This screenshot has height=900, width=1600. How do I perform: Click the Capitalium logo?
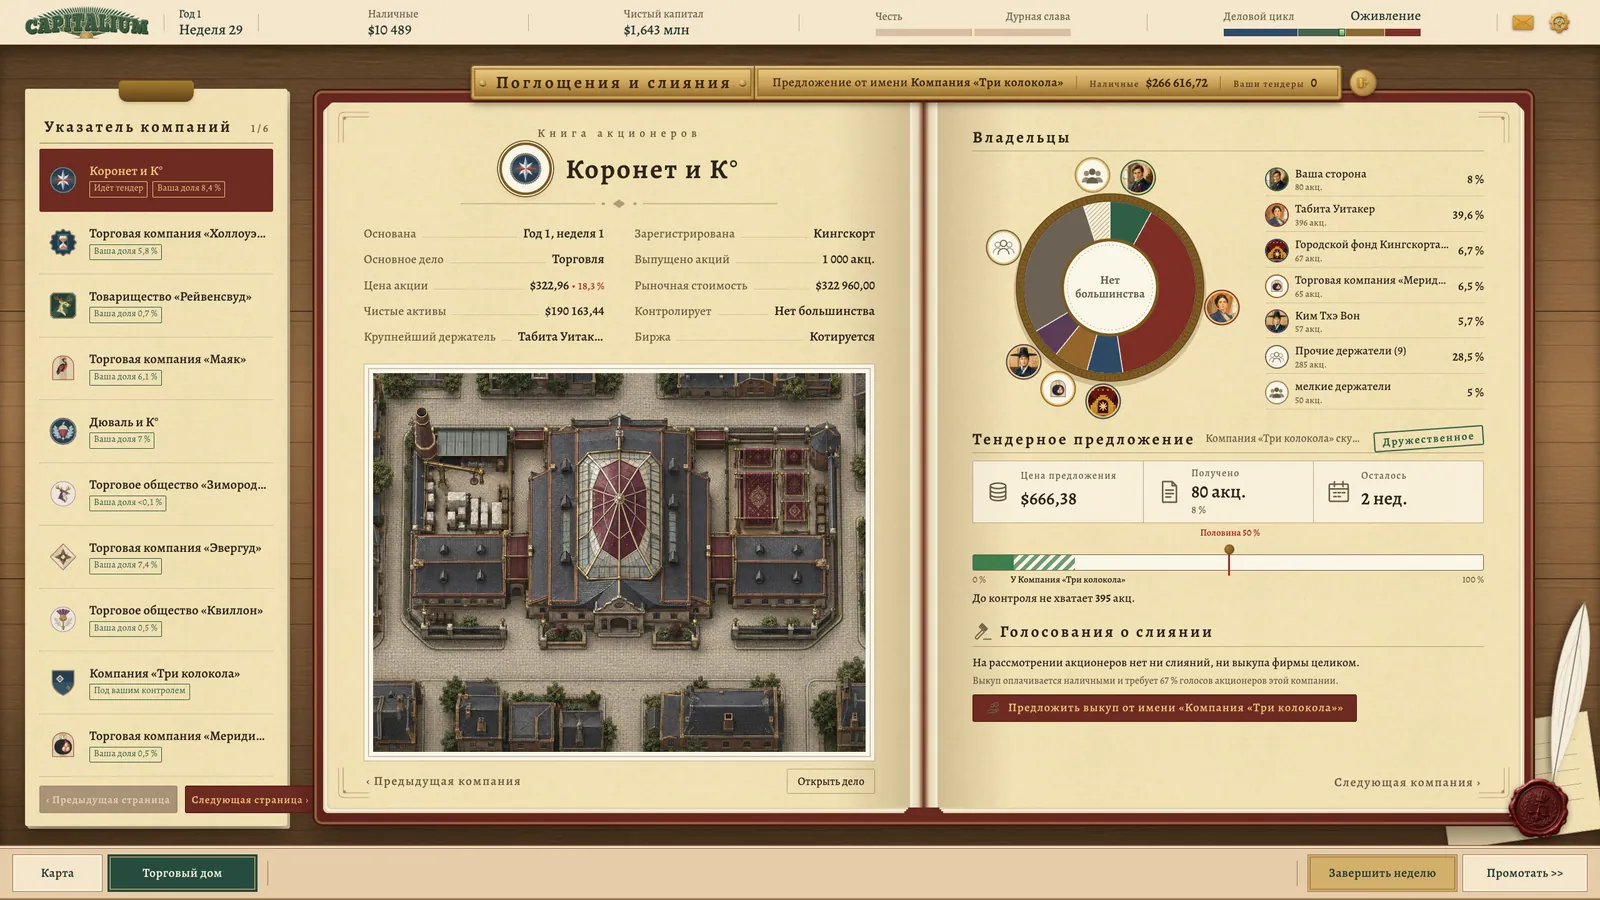(87, 23)
